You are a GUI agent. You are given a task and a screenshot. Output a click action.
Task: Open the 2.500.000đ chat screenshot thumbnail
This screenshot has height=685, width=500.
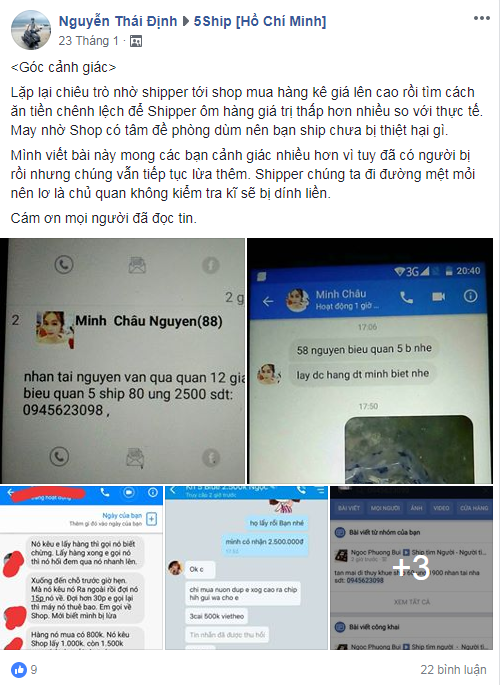tap(246, 567)
